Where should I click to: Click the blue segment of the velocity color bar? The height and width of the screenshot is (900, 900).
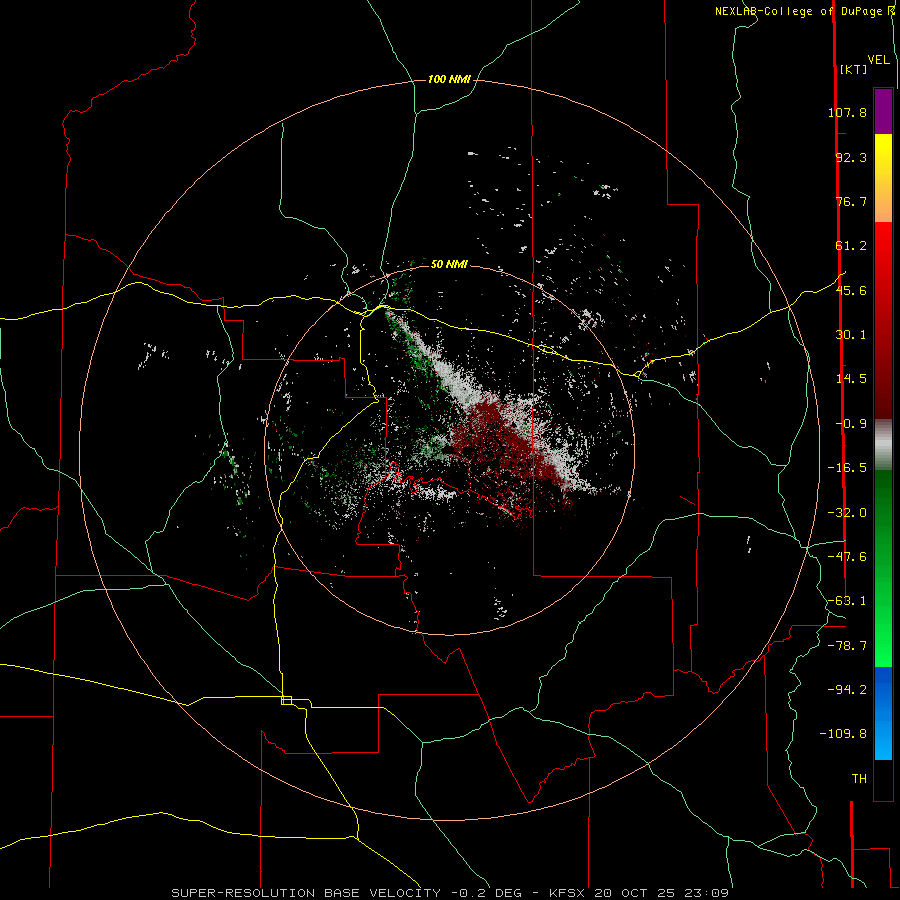(883, 713)
